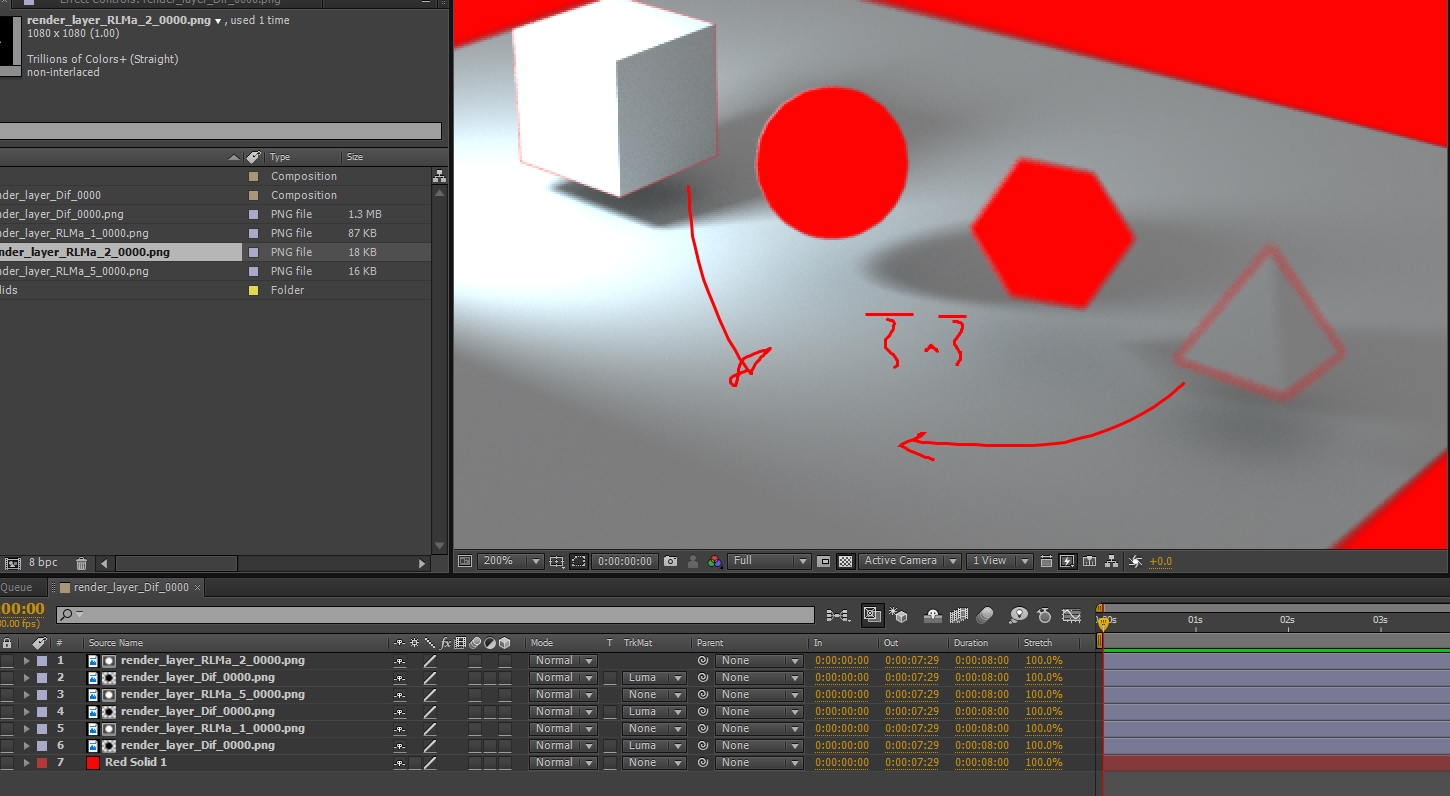Image resolution: width=1450 pixels, height=796 pixels.
Task: Enable Frame Blending for timeline layers
Action: pos(959,615)
